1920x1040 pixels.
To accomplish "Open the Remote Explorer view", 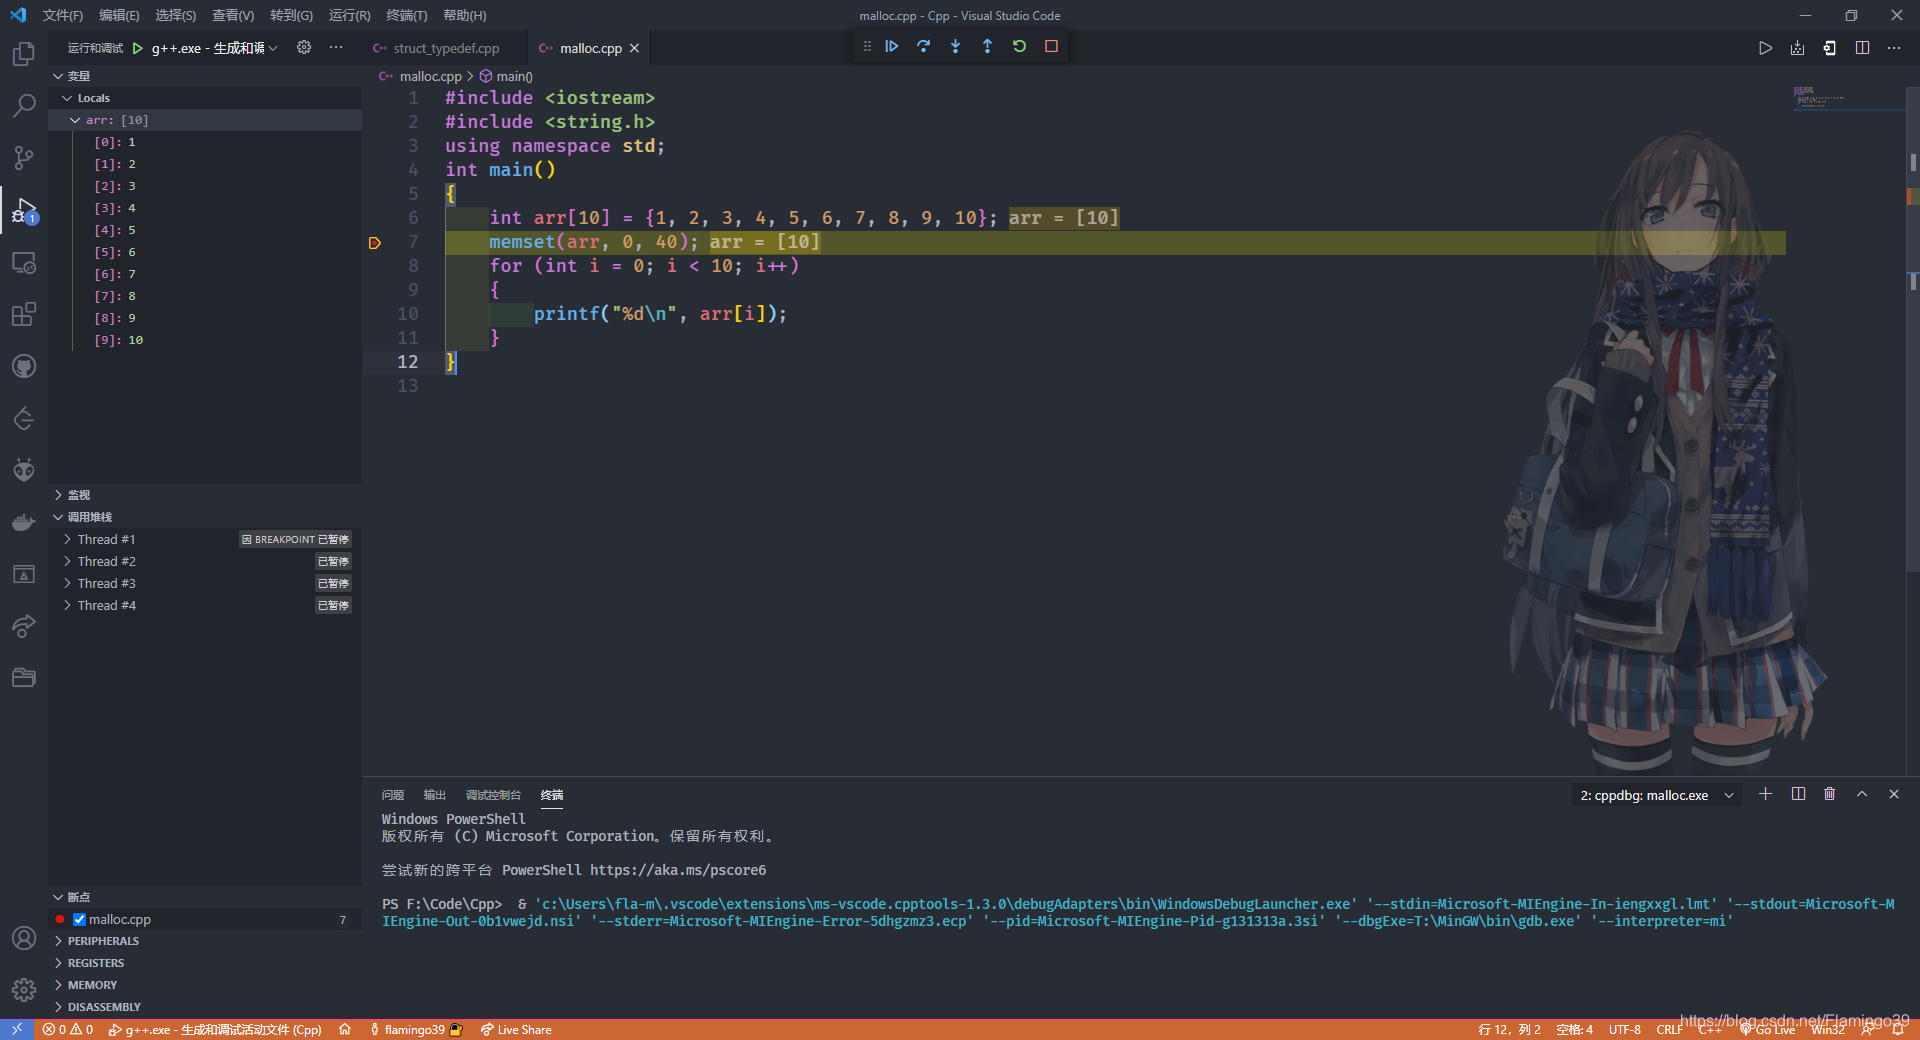I will (24, 263).
